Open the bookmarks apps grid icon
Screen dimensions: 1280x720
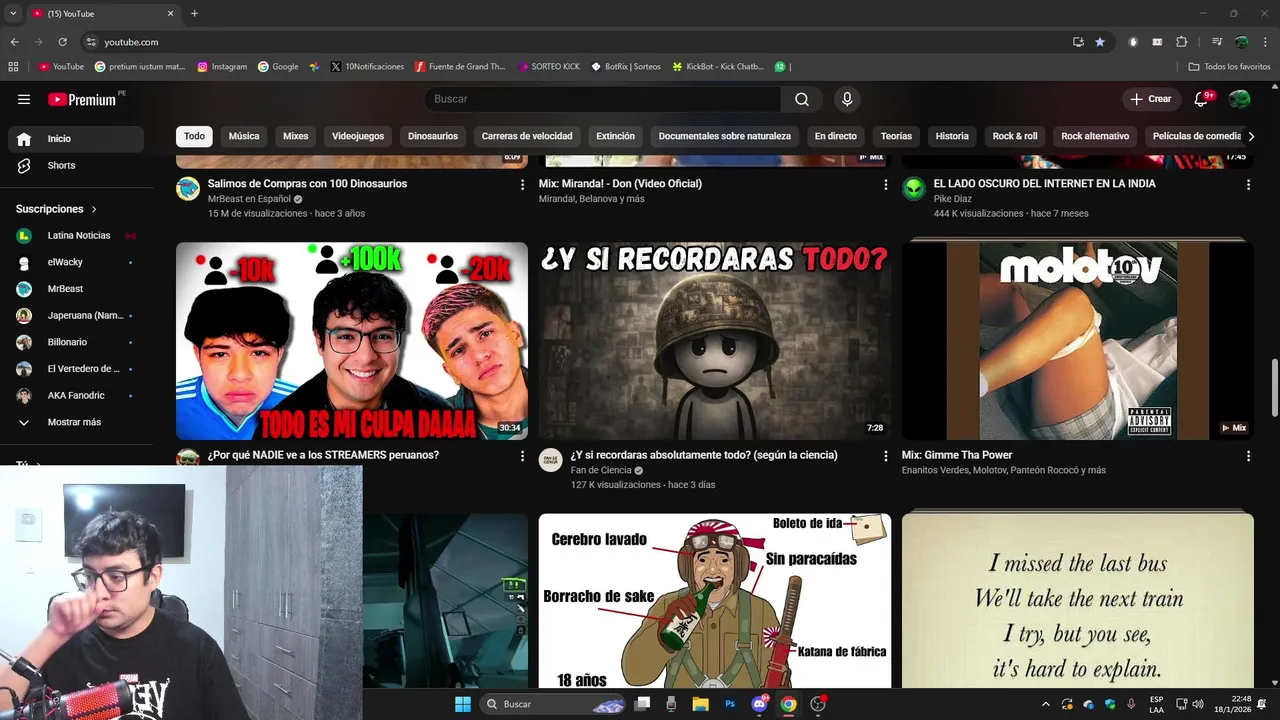pos(13,67)
